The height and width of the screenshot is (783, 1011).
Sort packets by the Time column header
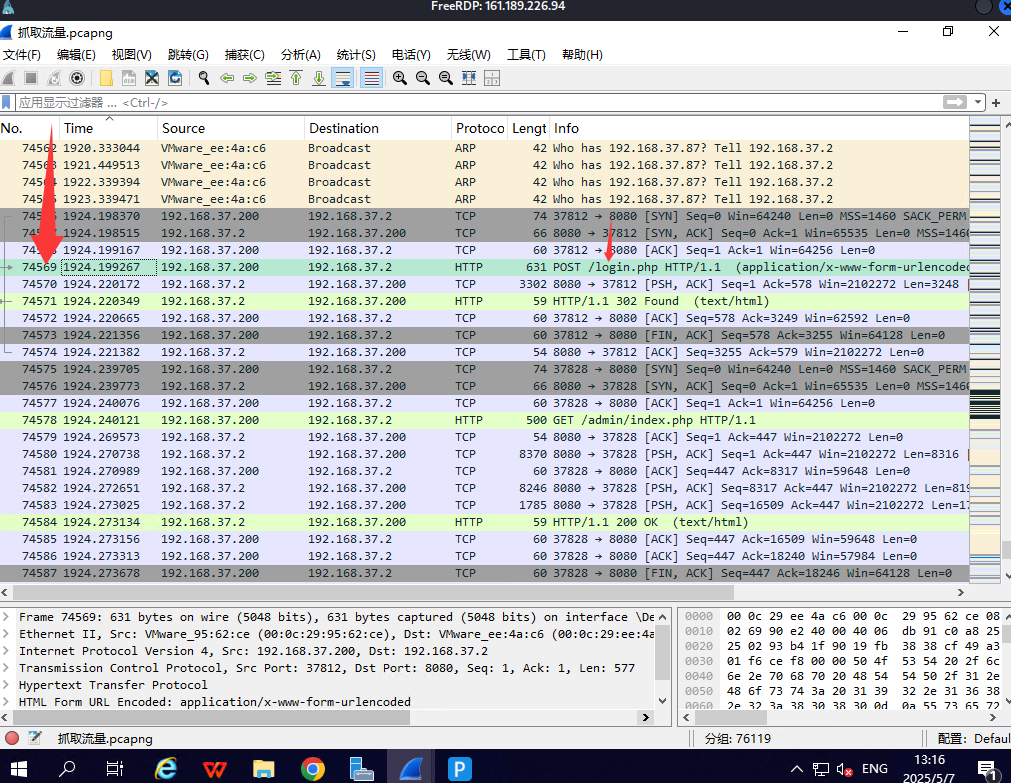pos(108,128)
